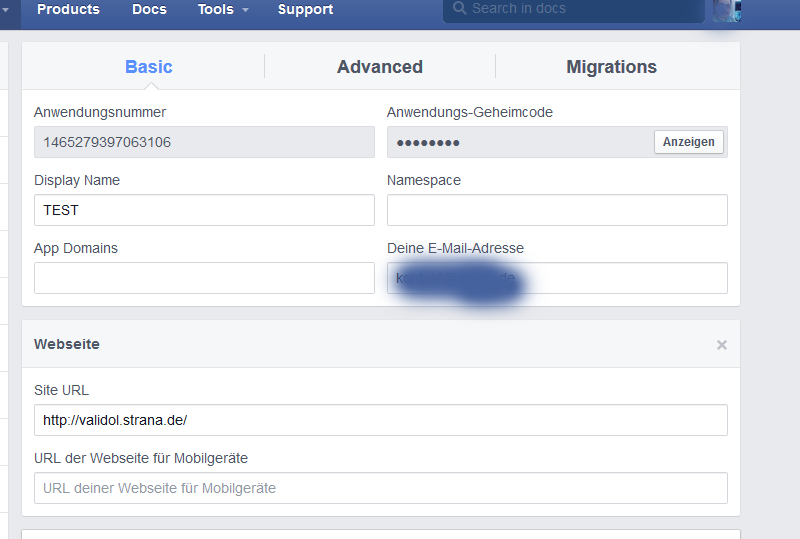800x539 pixels.
Task: Go to Docs in the navigation bar
Action: pos(149,10)
